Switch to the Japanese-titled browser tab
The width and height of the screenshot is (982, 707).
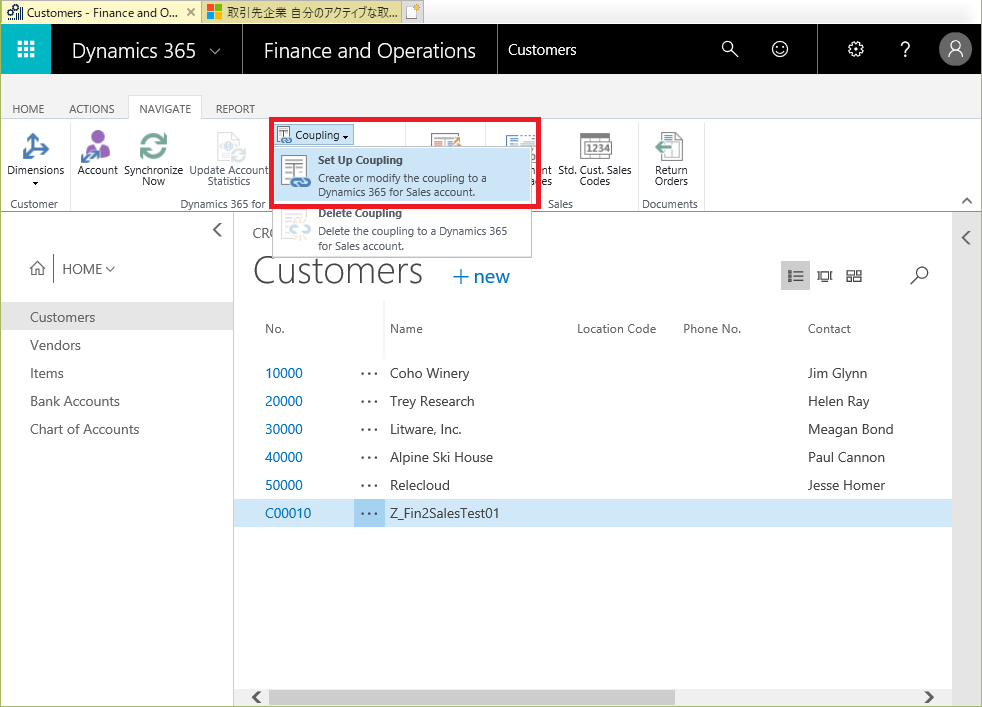302,12
